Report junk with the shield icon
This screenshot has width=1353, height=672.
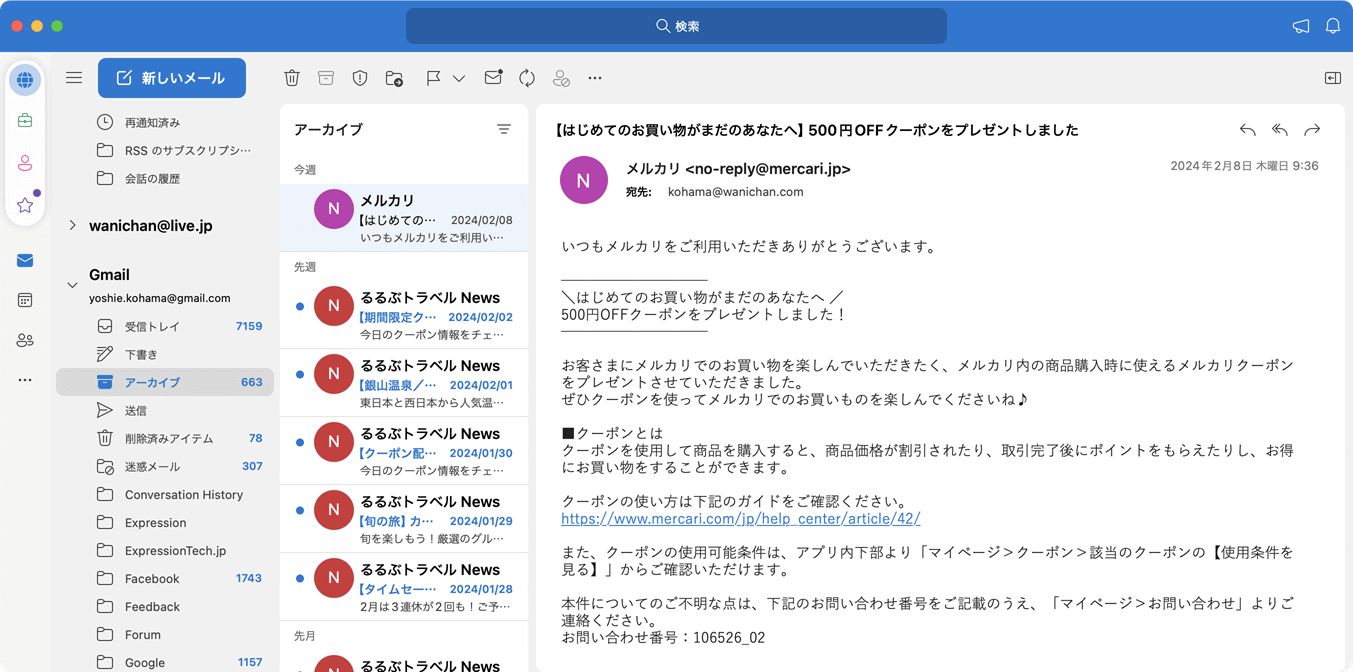[x=360, y=78]
